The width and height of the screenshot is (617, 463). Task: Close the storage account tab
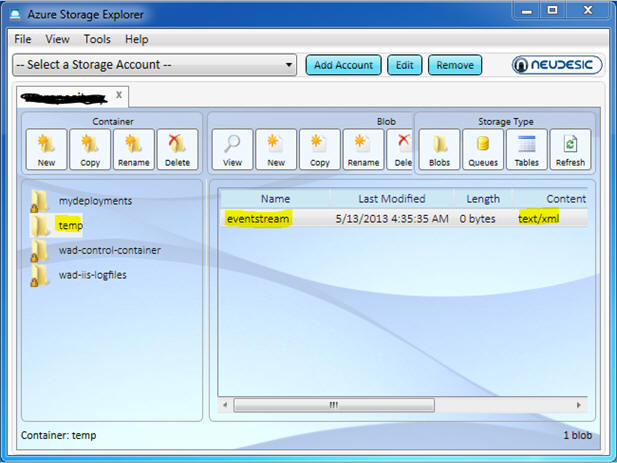tap(119, 95)
